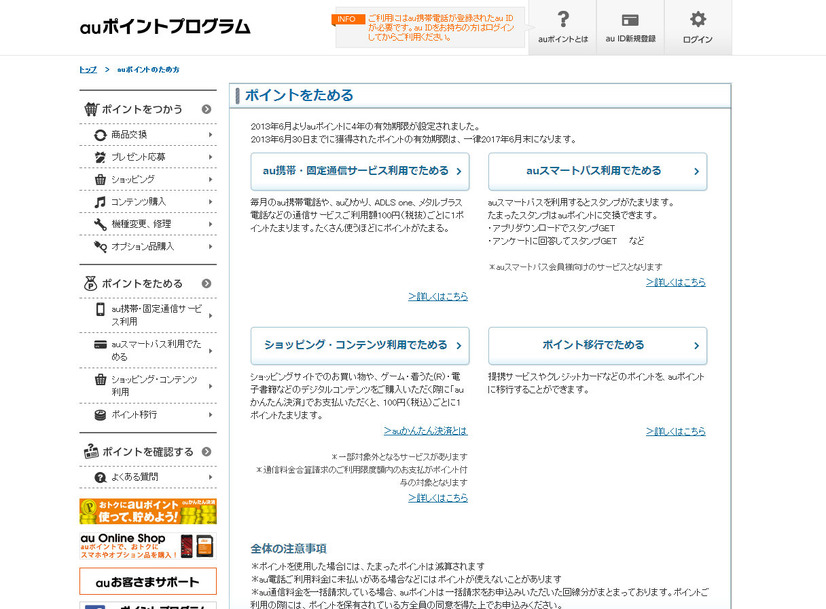Image resolution: width=826 pixels, height=609 pixels.
Task: Click the money bag icon beside ポイントをためる
Action: (91, 283)
